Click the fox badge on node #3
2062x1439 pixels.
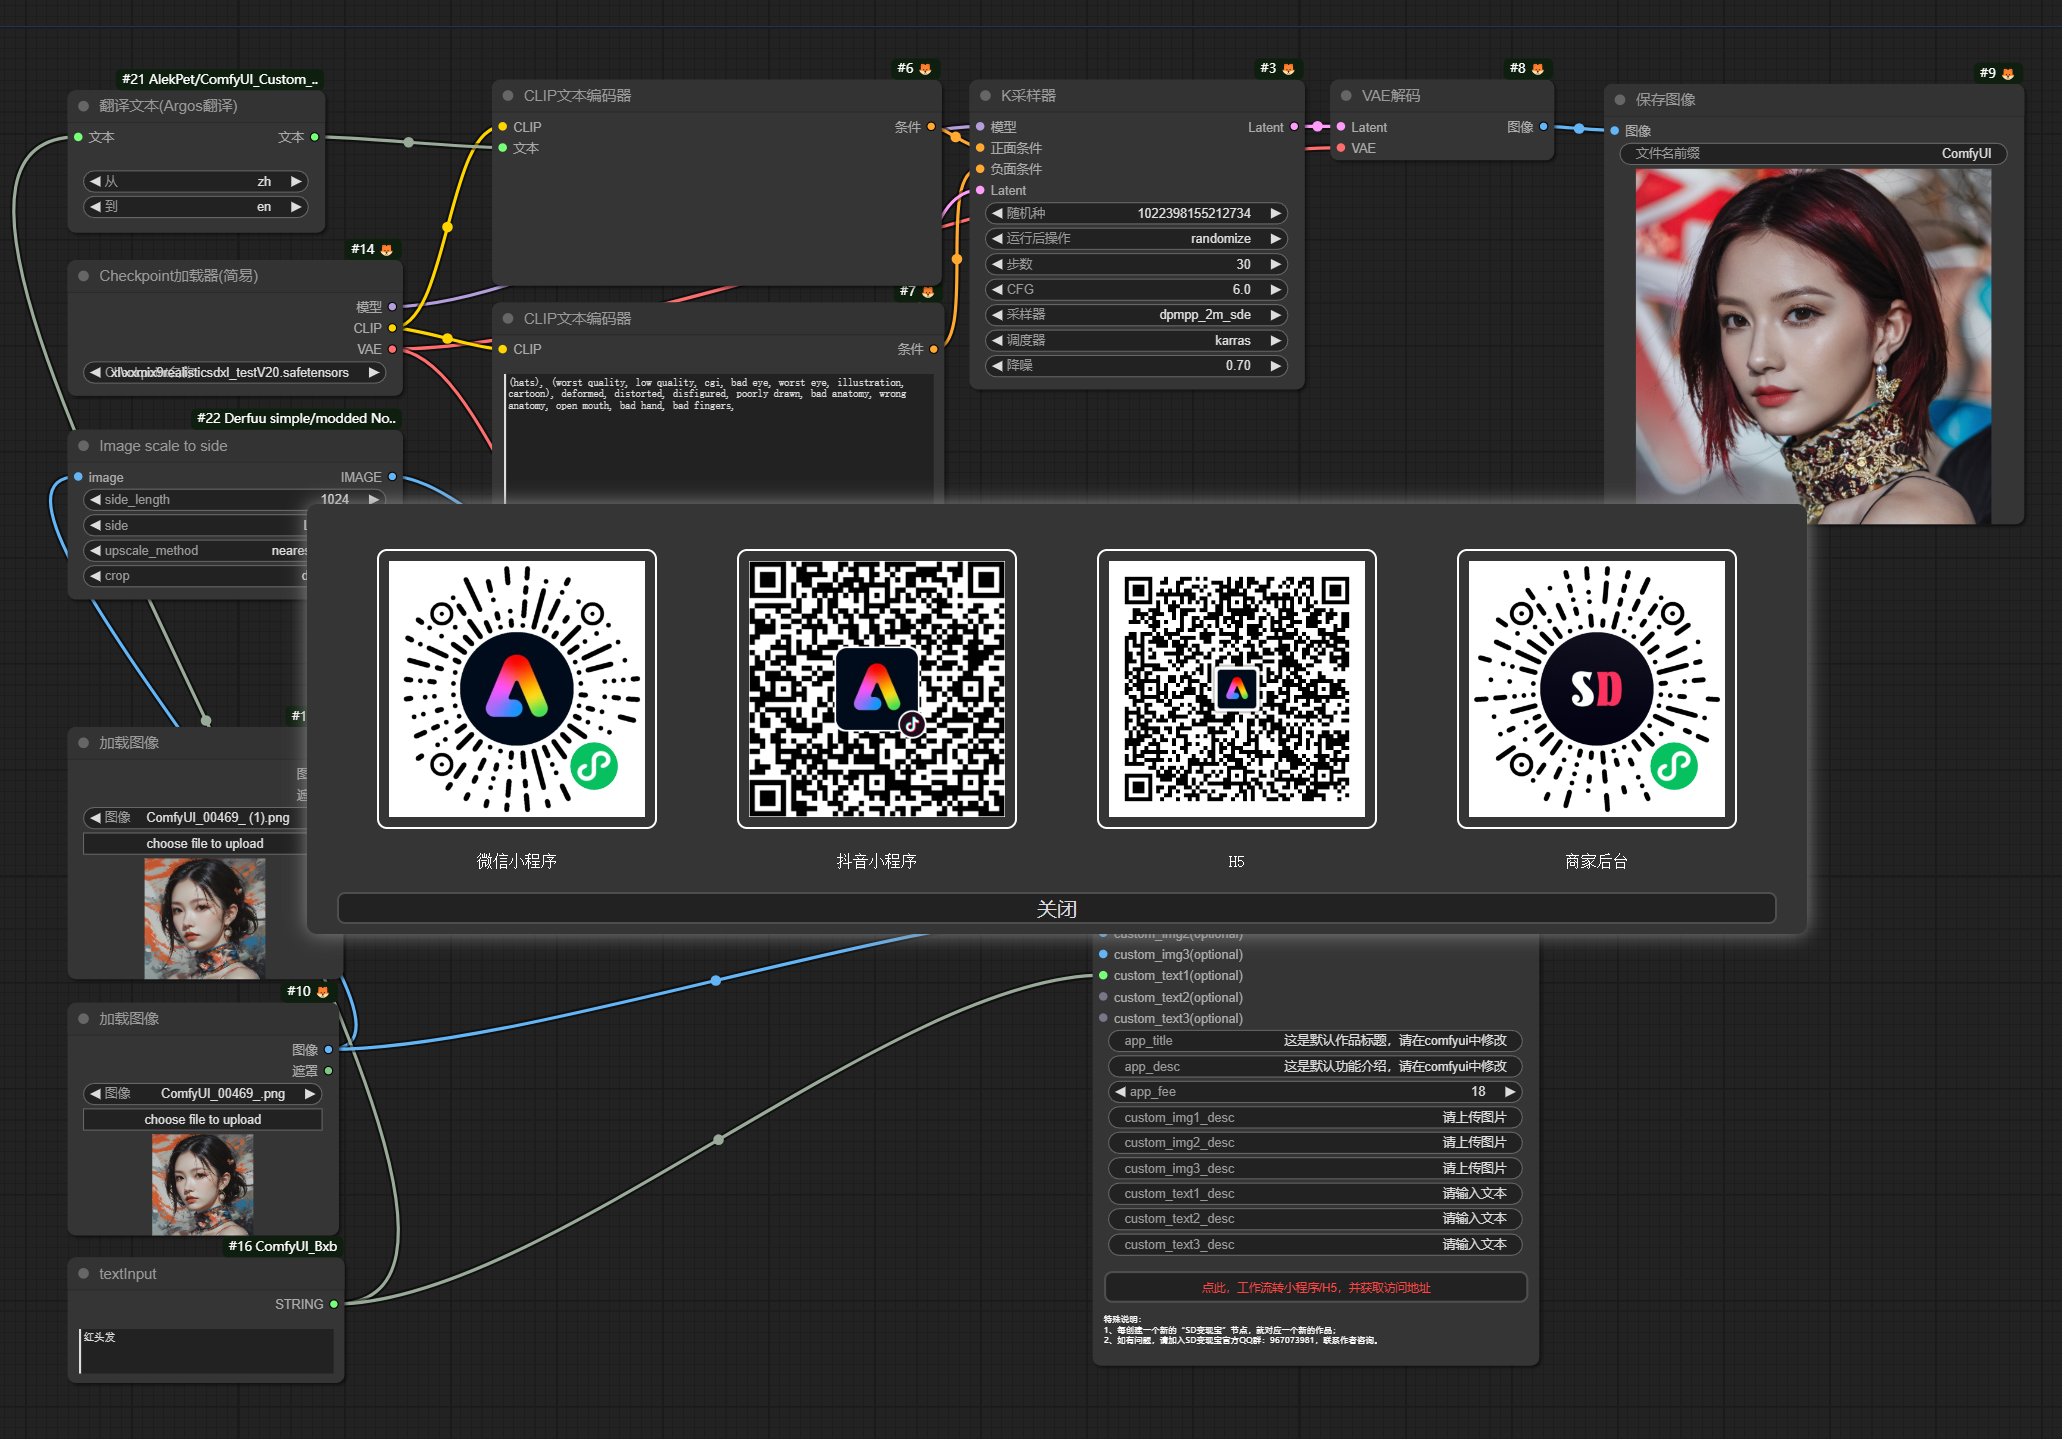coord(1288,69)
